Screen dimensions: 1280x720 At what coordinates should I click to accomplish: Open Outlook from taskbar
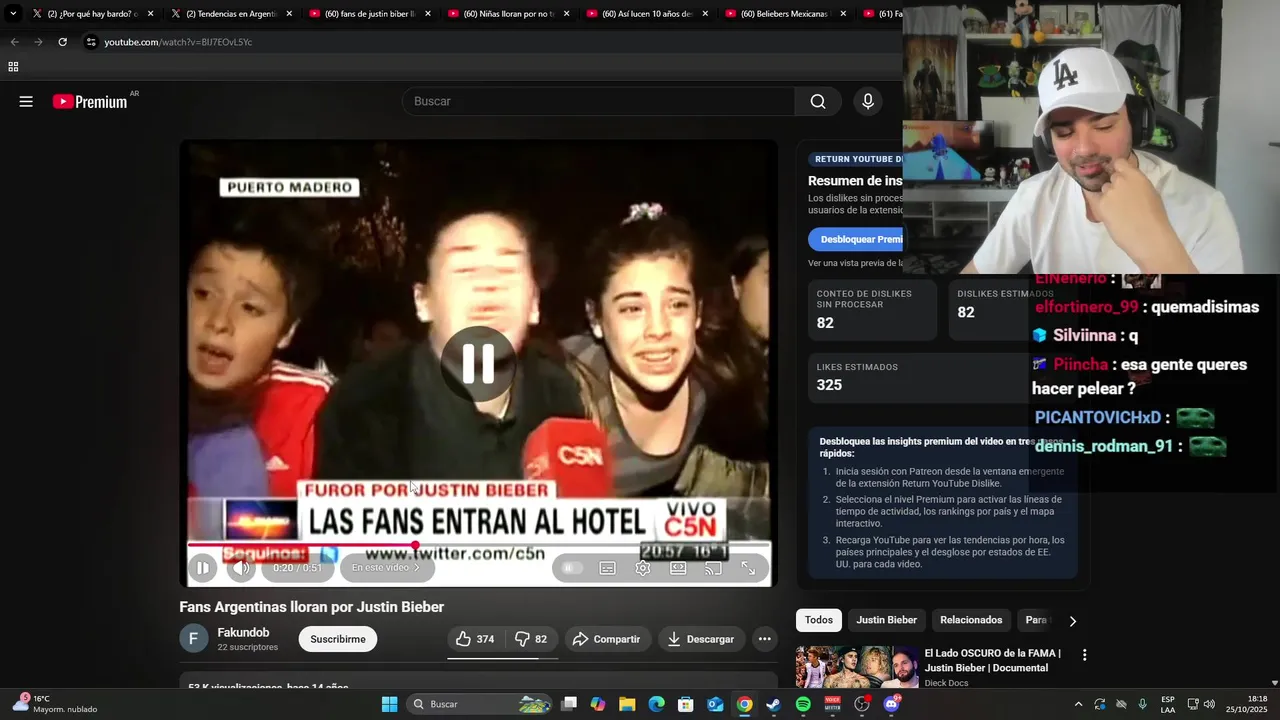[x=715, y=704]
